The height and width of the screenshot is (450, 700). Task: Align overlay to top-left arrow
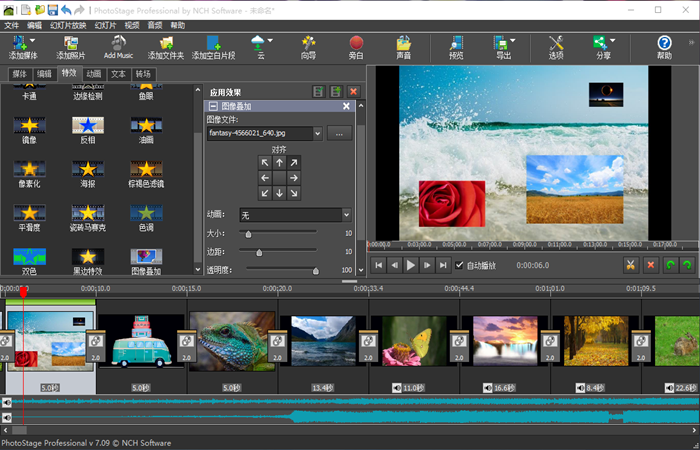click(x=265, y=163)
